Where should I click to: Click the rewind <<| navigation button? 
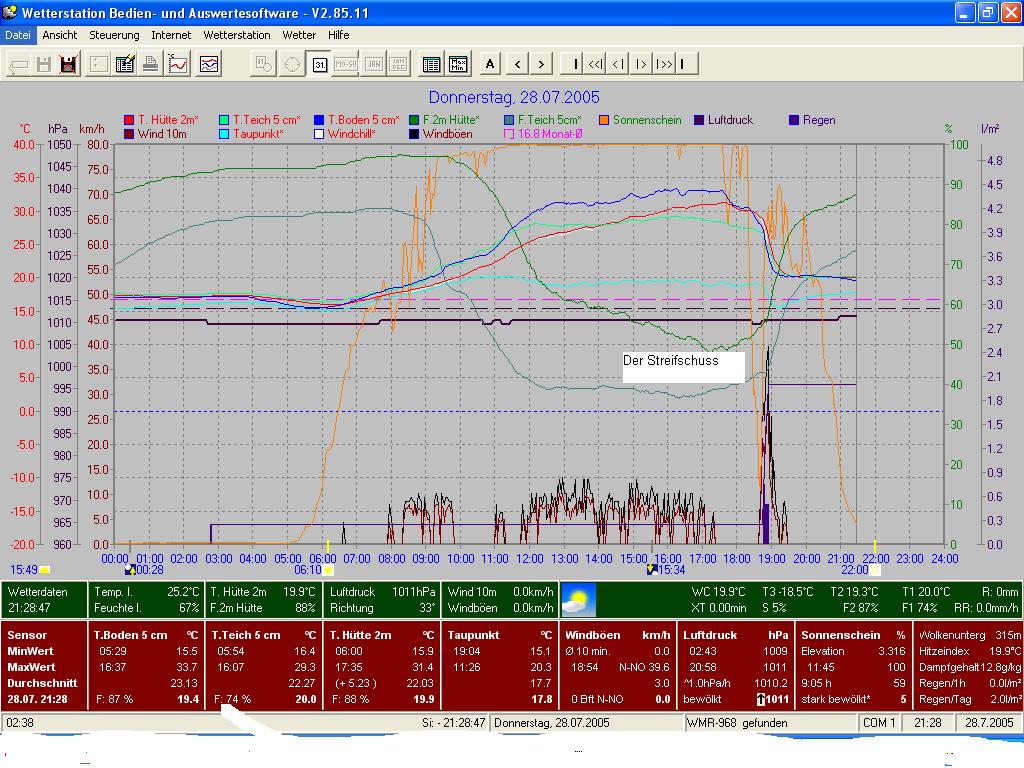pyautogui.click(x=595, y=65)
